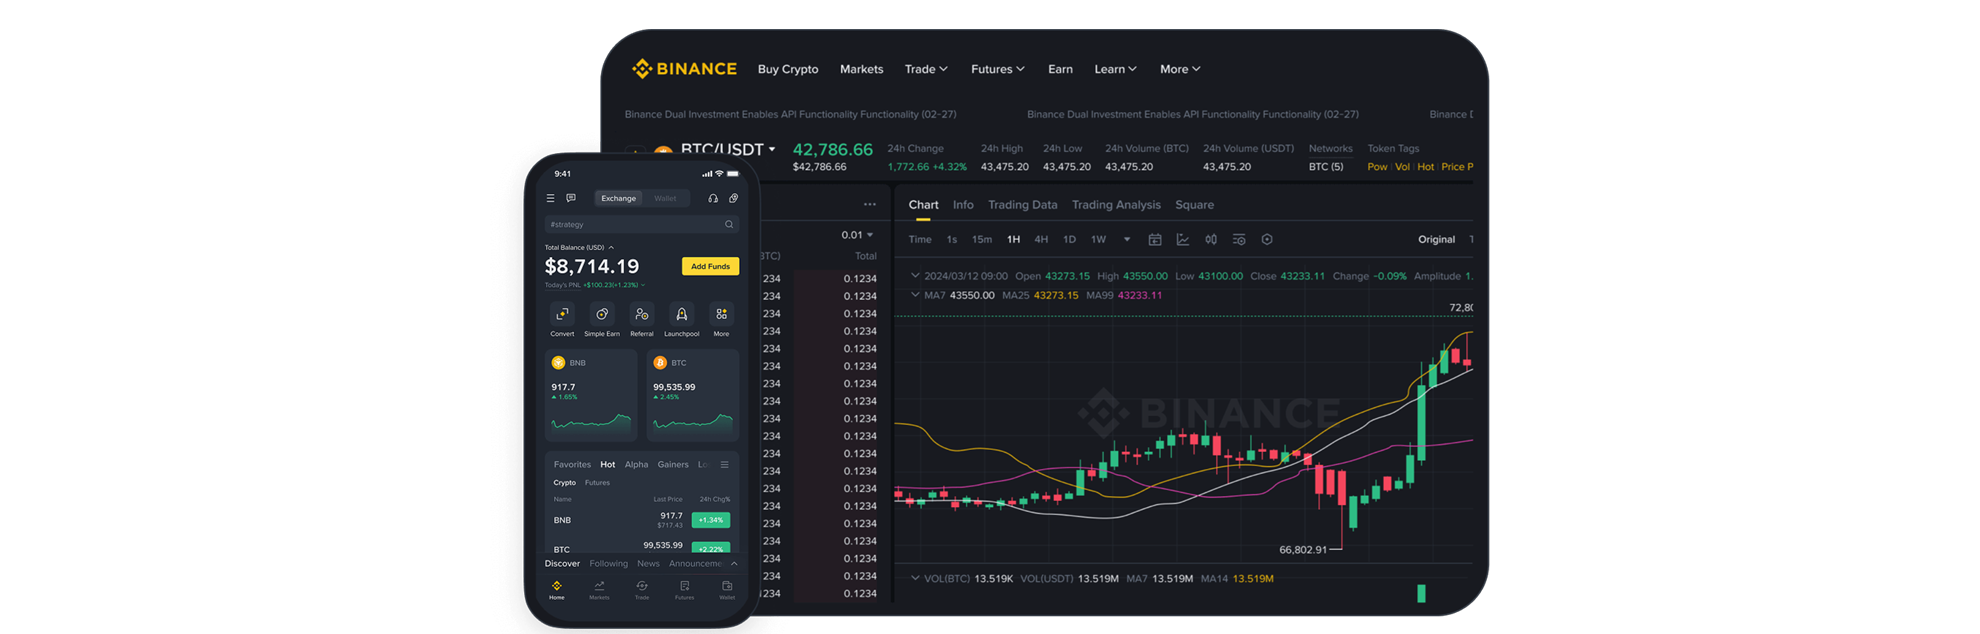The image size is (1980, 634).
Task: Open the Referral shortcut icon
Action: pyautogui.click(x=642, y=314)
